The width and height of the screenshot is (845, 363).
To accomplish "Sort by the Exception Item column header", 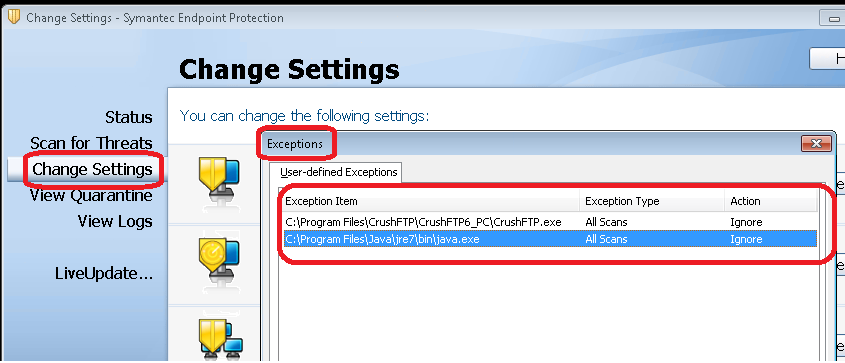I will (x=430, y=201).
